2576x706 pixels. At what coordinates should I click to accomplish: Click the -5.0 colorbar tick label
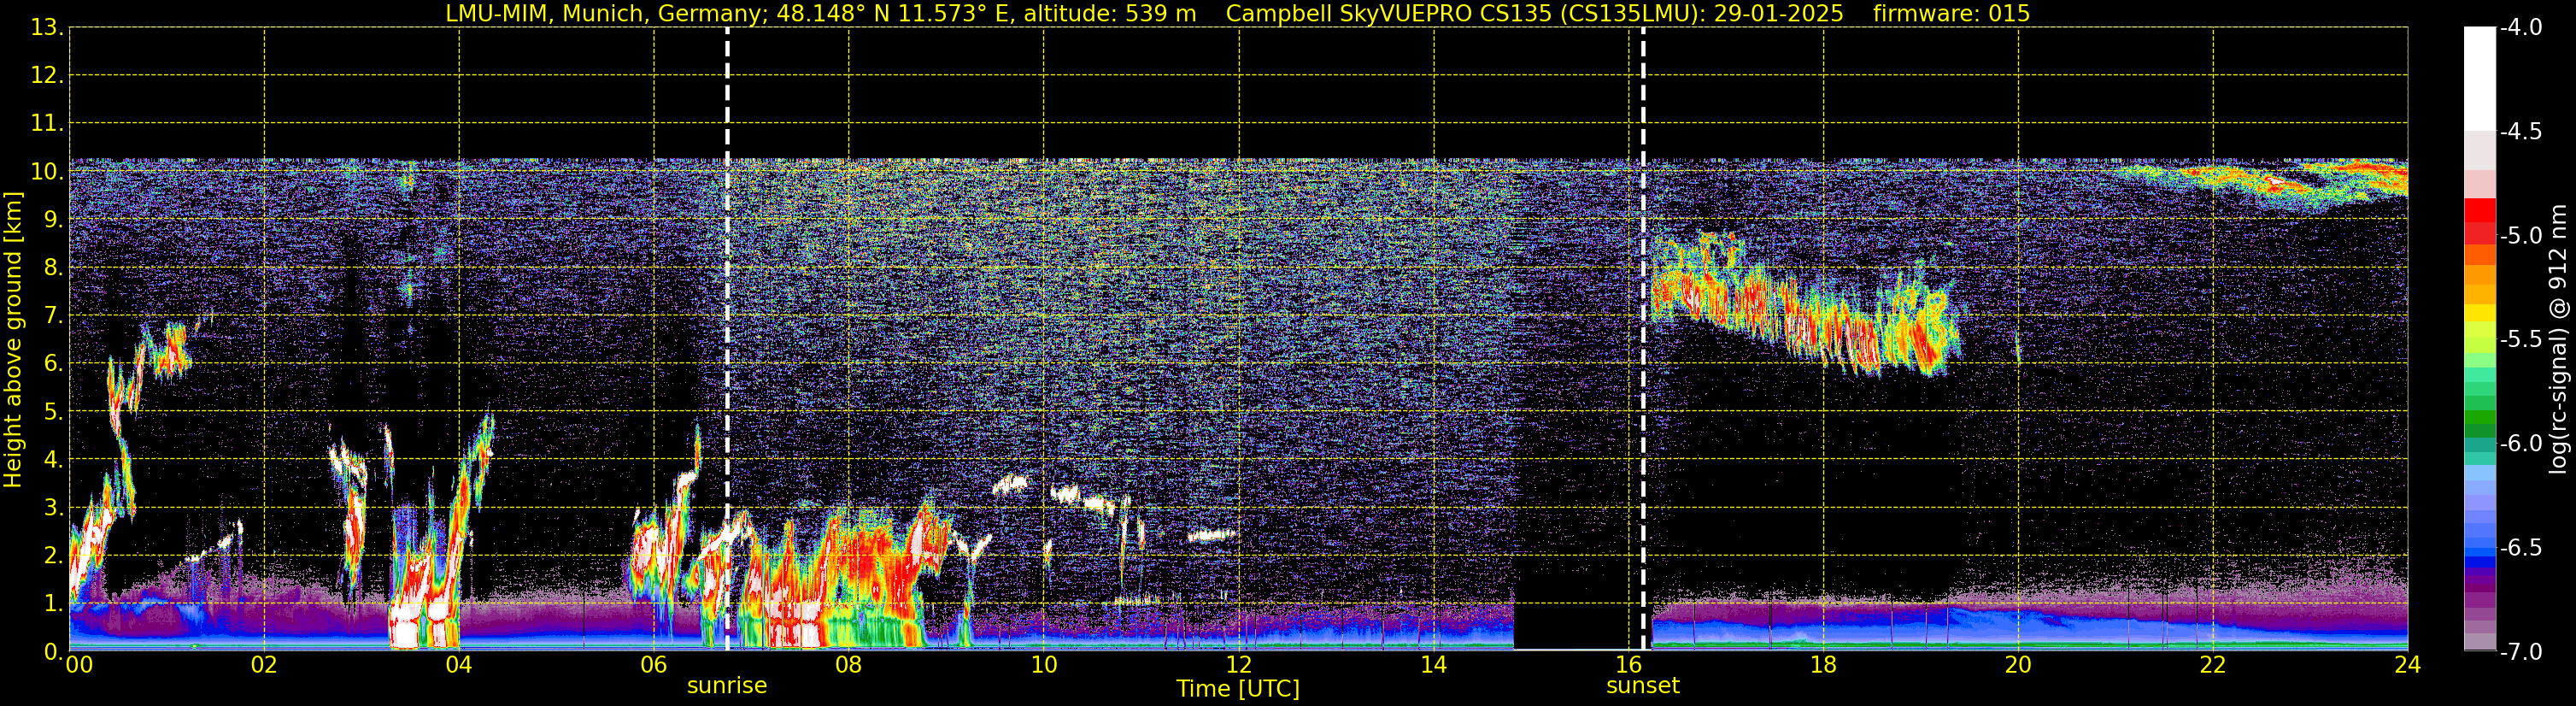2520,236
